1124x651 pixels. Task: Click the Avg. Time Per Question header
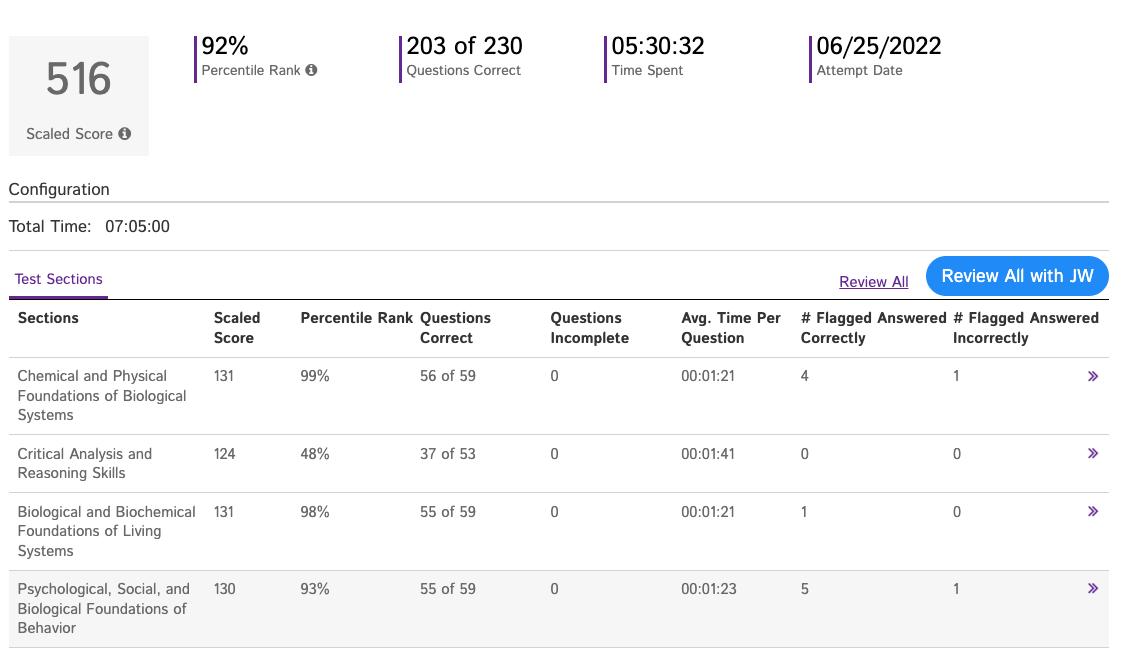tap(731, 328)
